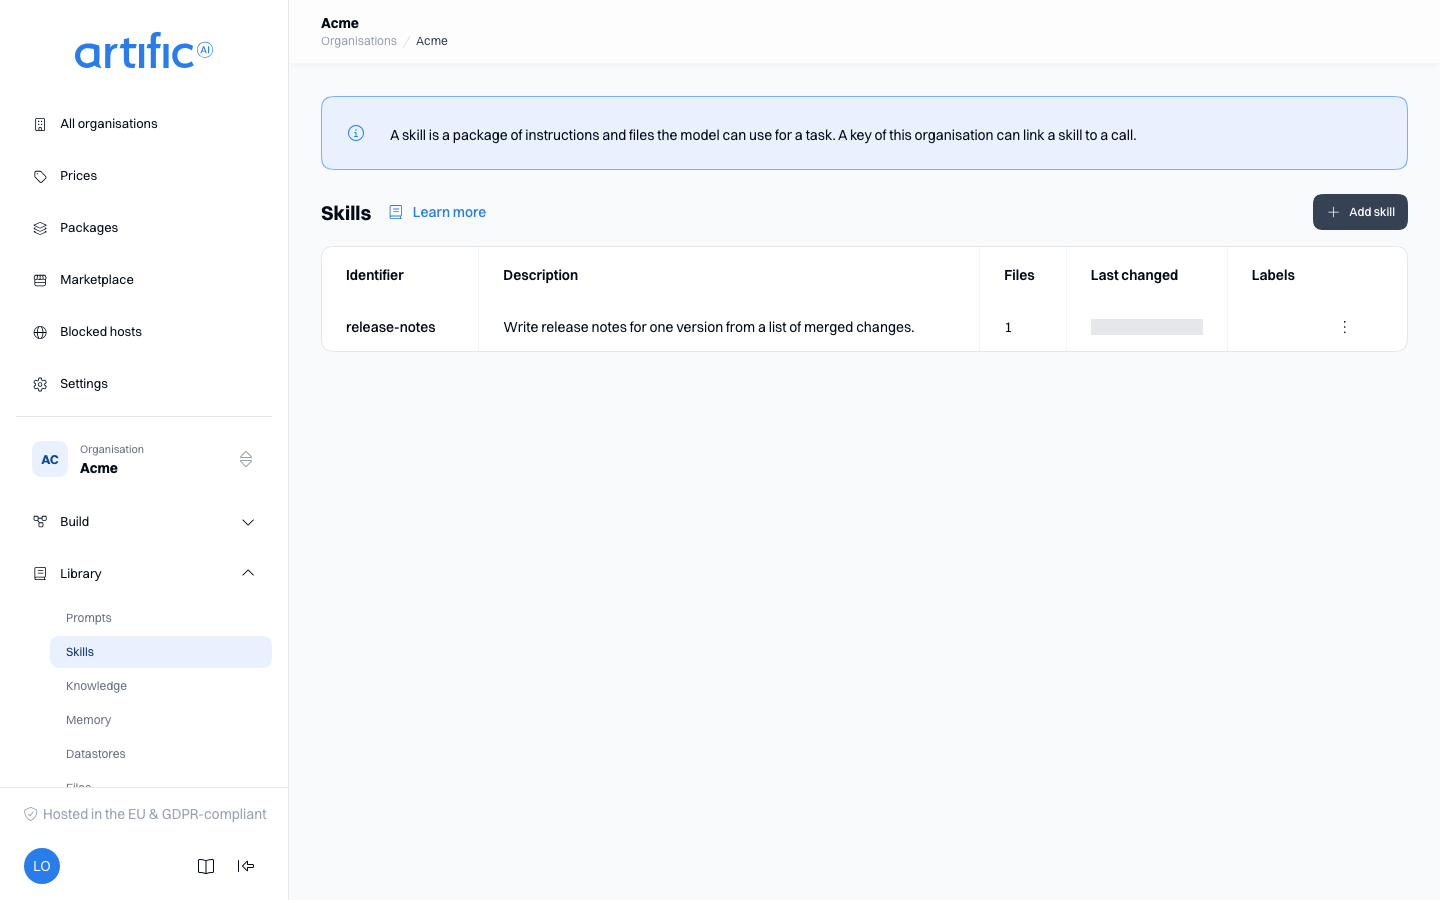This screenshot has height=900, width=1440.
Task: Open the Marketplace menu item
Action: point(144,280)
